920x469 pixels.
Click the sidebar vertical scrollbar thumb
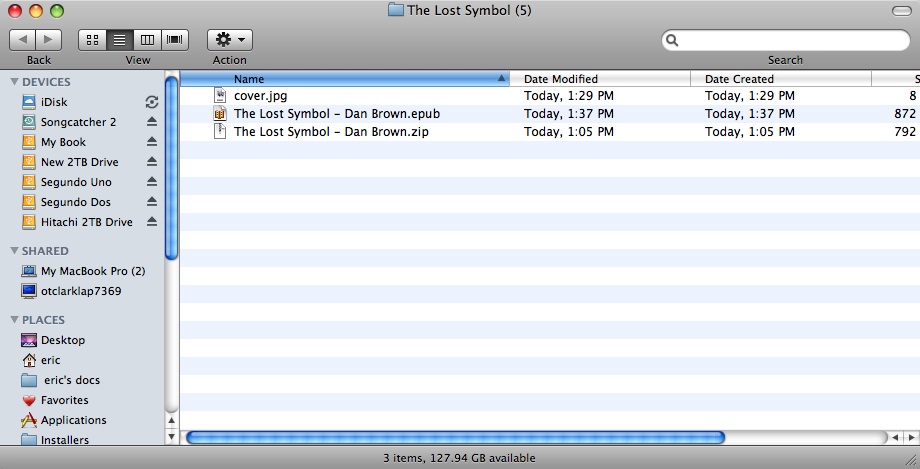click(x=171, y=168)
